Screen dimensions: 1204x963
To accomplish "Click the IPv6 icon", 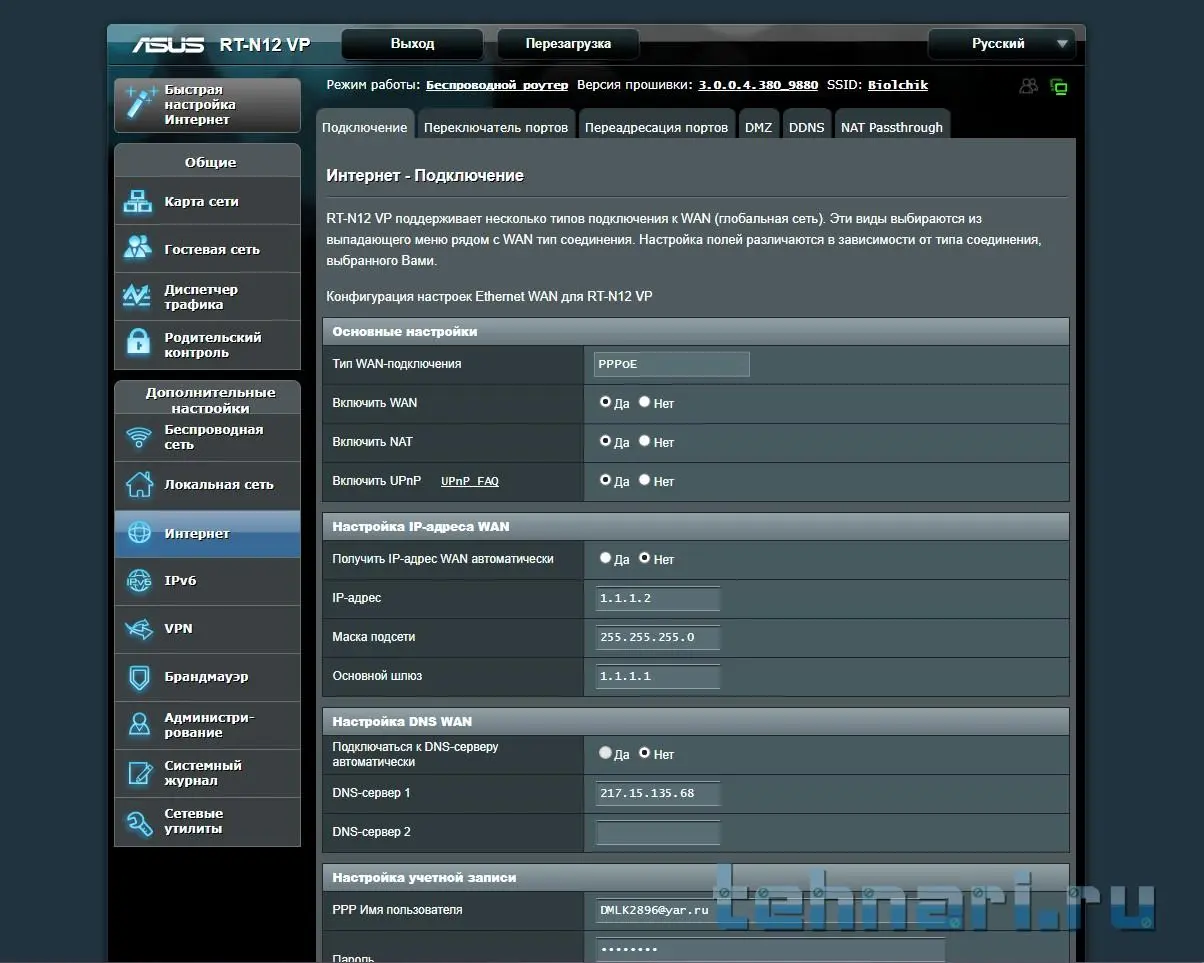I will 138,581.
